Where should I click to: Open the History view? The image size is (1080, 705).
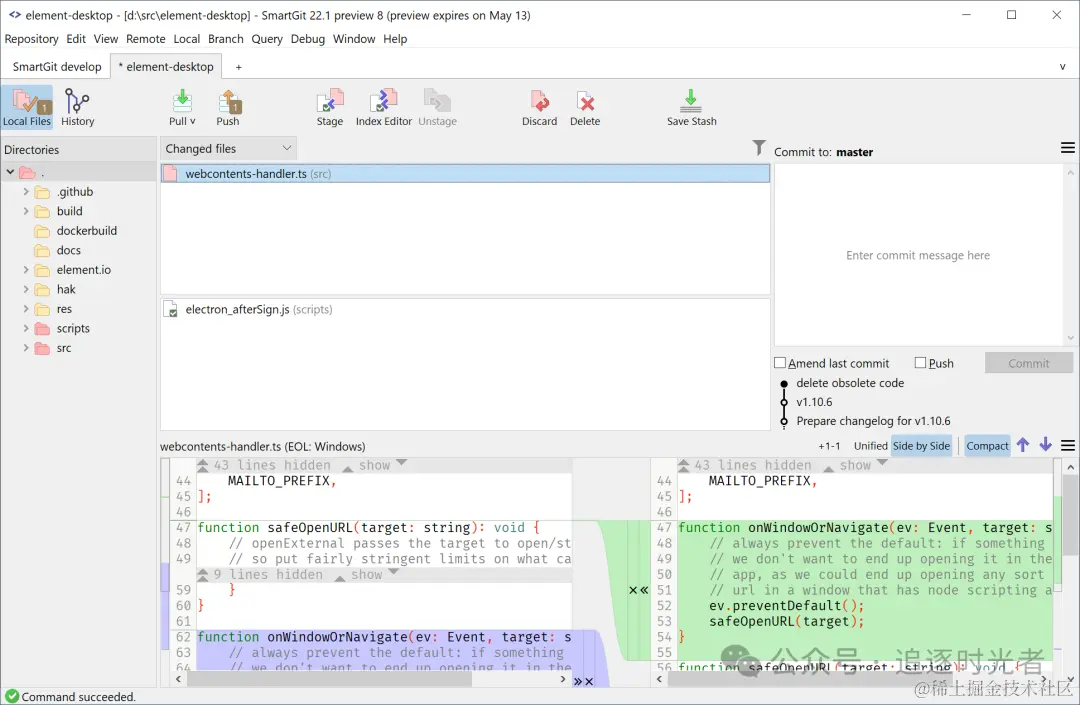tap(77, 107)
